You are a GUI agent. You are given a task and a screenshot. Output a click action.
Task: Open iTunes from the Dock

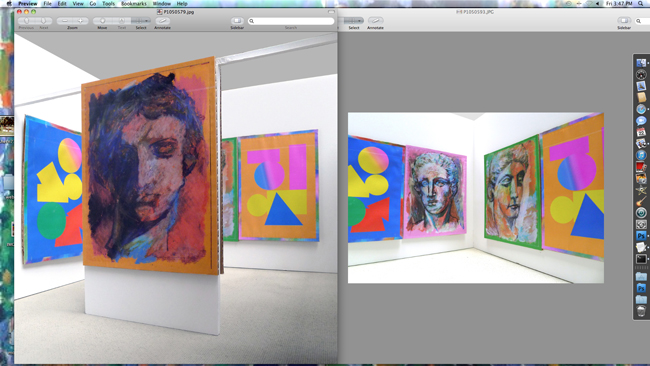(x=641, y=155)
